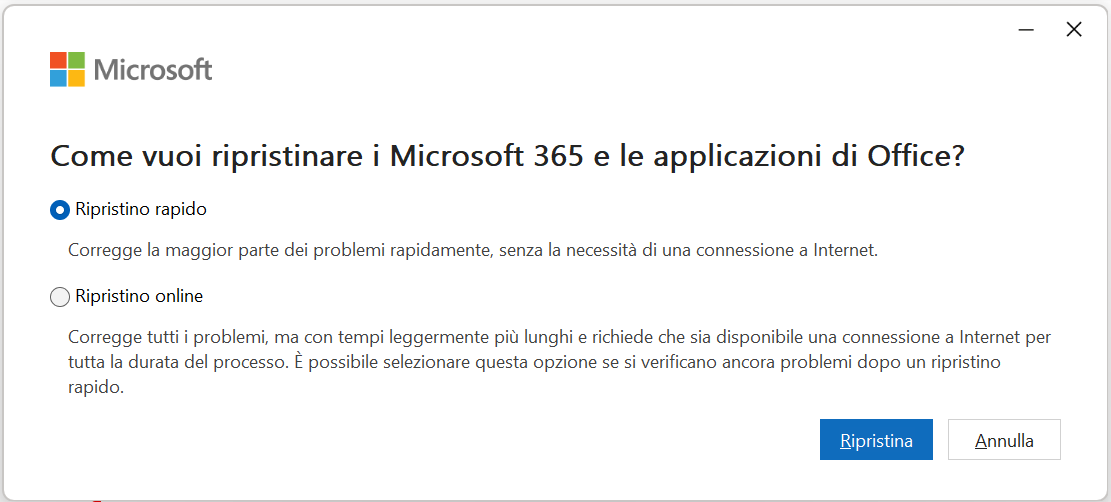
Task: Select the Ripristino rapido radio button
Action: coord(60,210)
